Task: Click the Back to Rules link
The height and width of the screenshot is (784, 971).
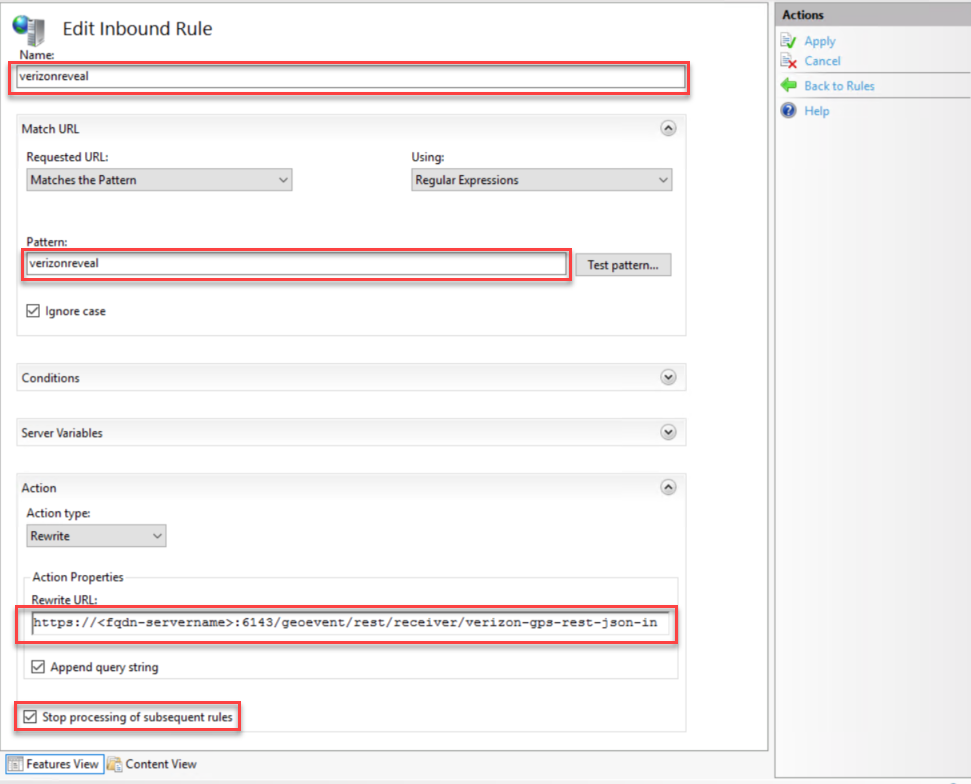Action: 839,86
